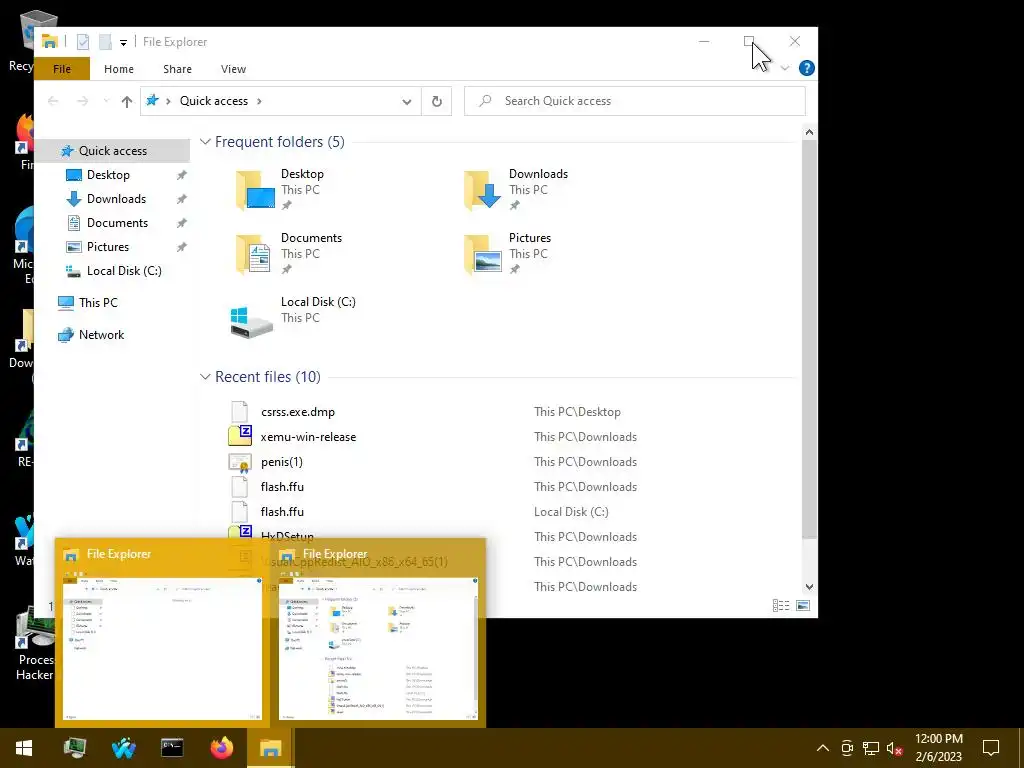This screenshot has width=1024, height=768.
Task: Select the xemu-win-release recent file
Action: (x=308, y=437)
